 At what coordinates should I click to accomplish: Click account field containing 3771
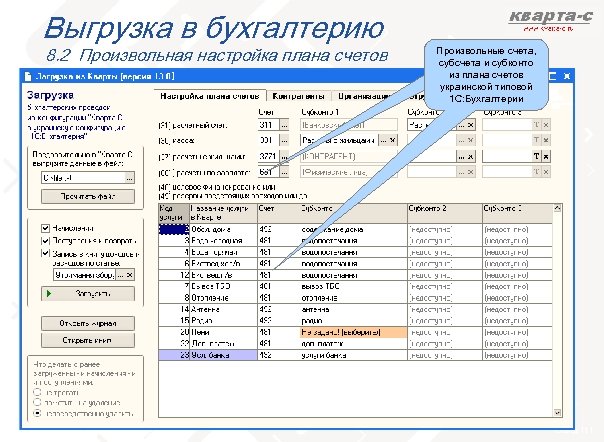(x=269, y=156)
